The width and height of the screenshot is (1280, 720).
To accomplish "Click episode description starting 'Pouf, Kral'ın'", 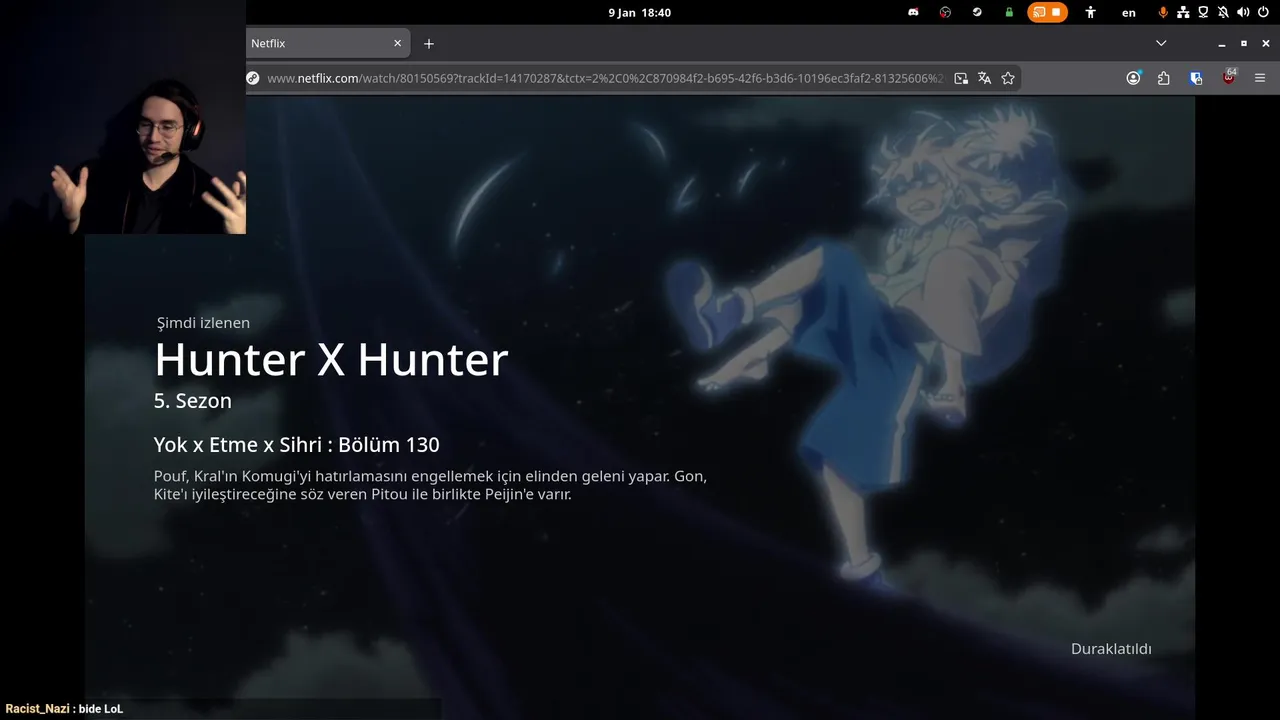I will point(430,485).
